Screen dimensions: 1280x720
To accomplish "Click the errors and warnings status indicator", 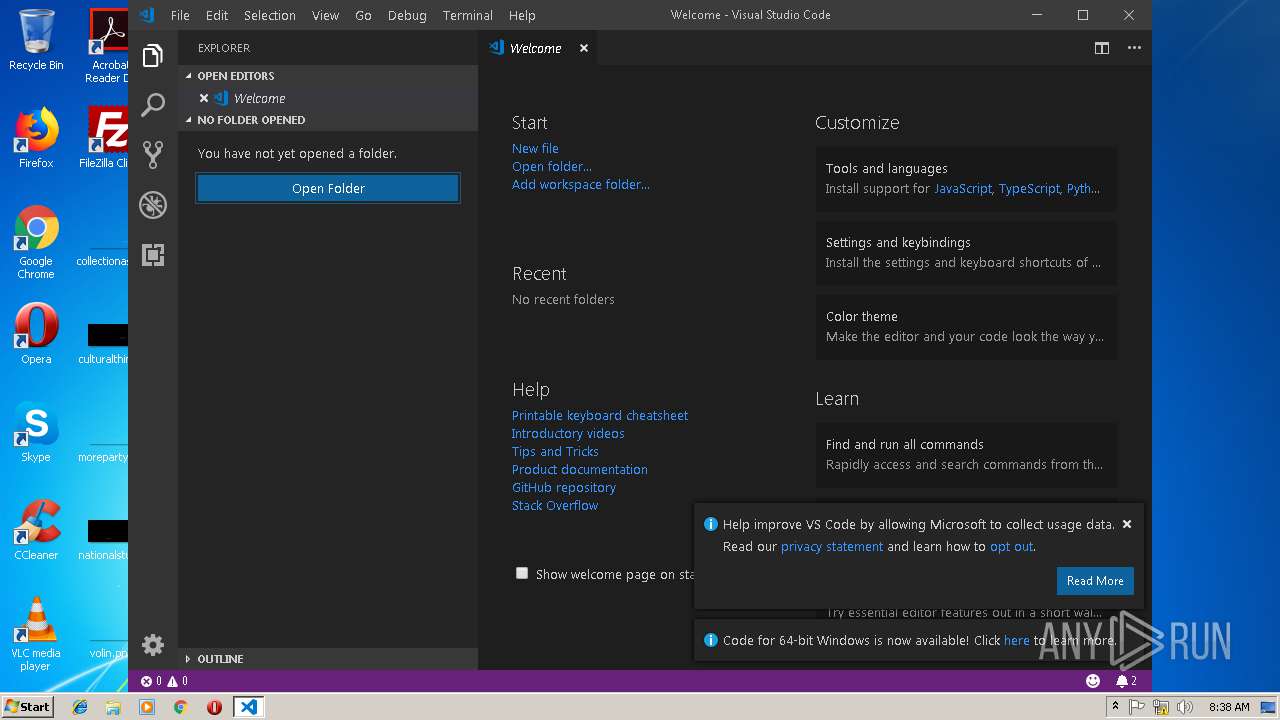I will pos(164,681).
